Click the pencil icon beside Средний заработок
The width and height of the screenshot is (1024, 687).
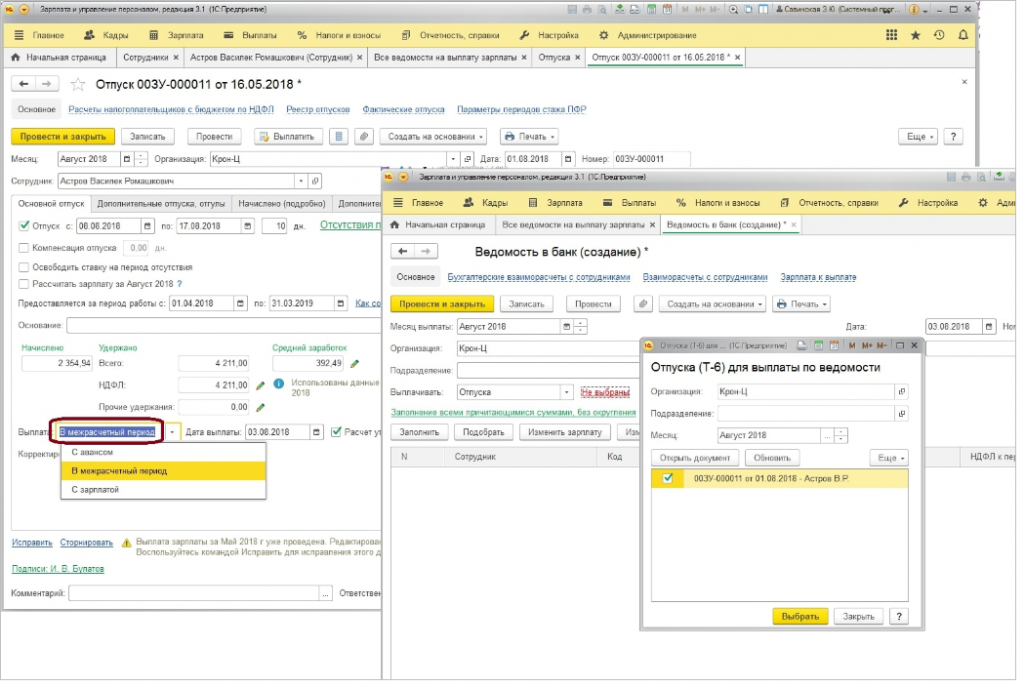coord(354,362)
